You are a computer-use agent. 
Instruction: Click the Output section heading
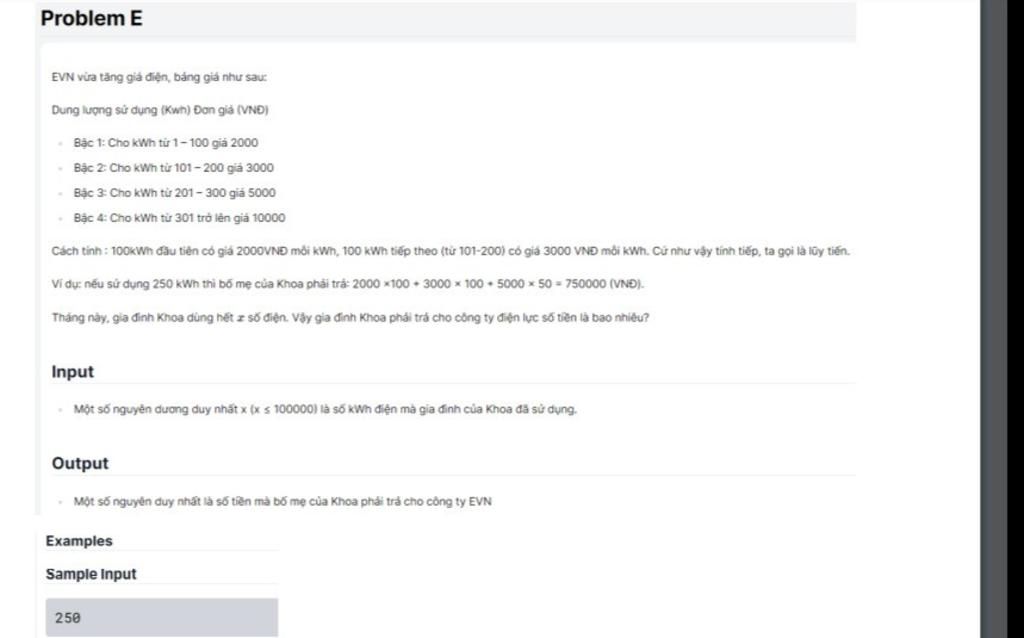80,463
